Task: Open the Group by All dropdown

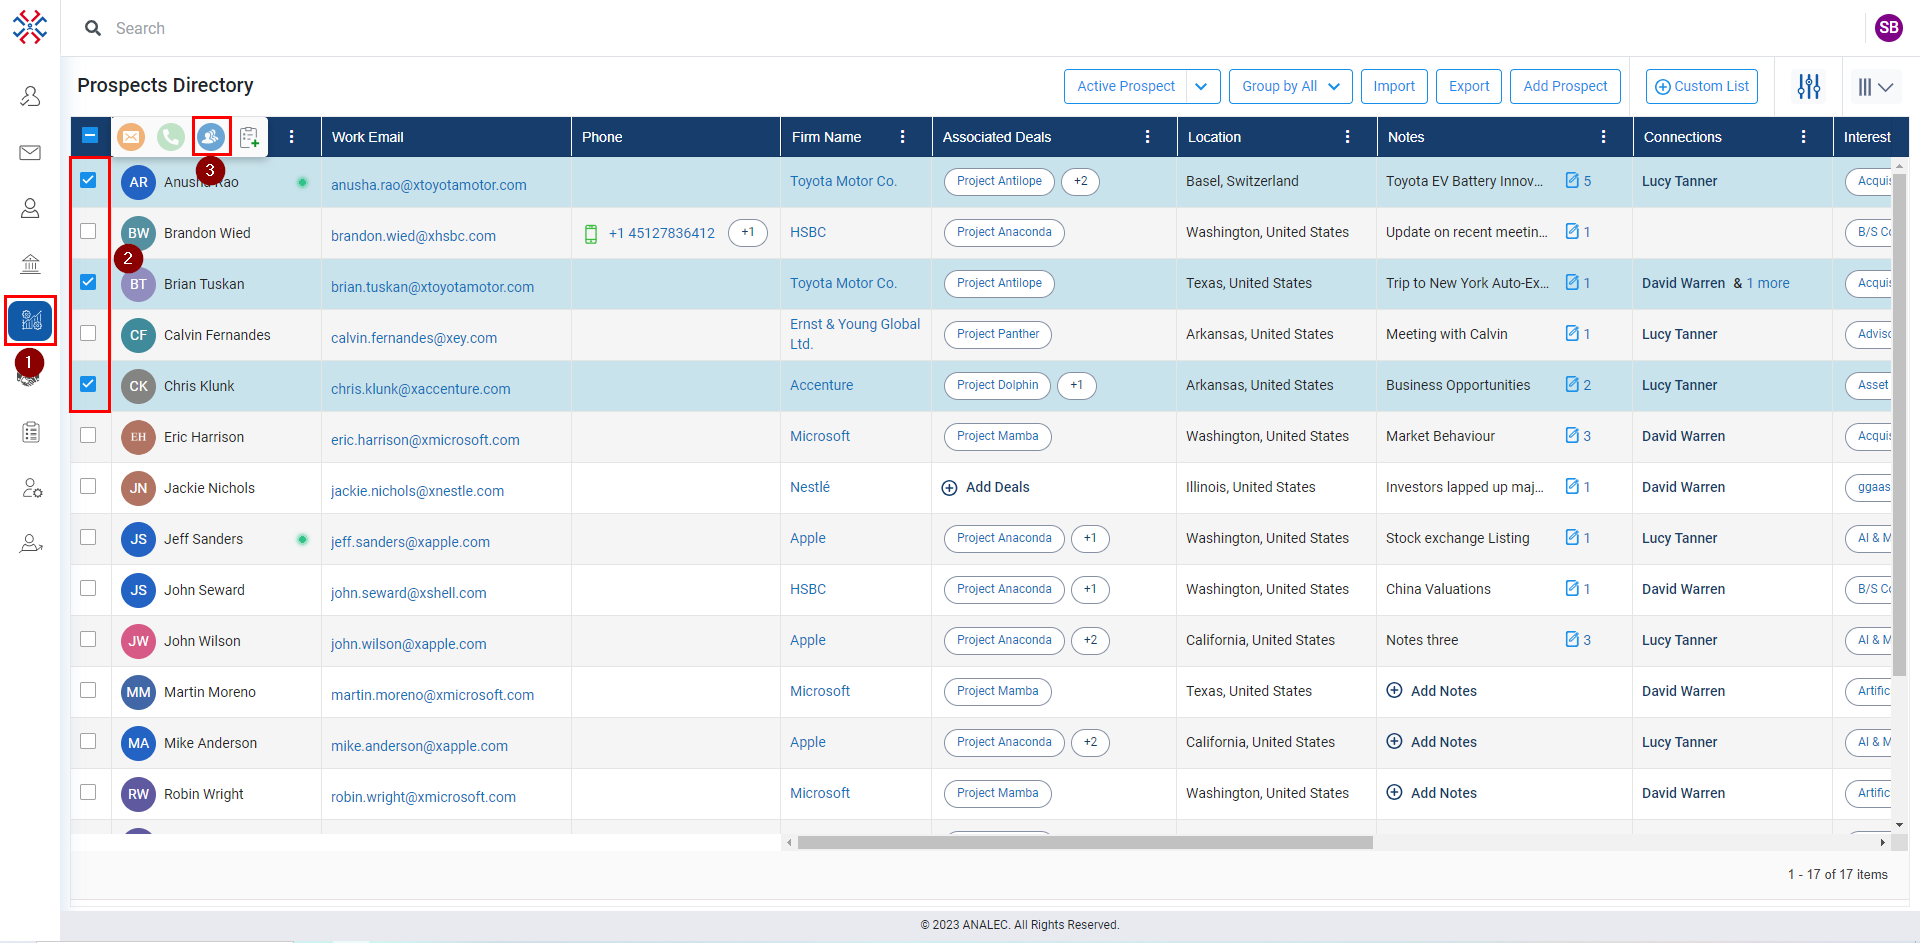Action: tap(1290, 86)
